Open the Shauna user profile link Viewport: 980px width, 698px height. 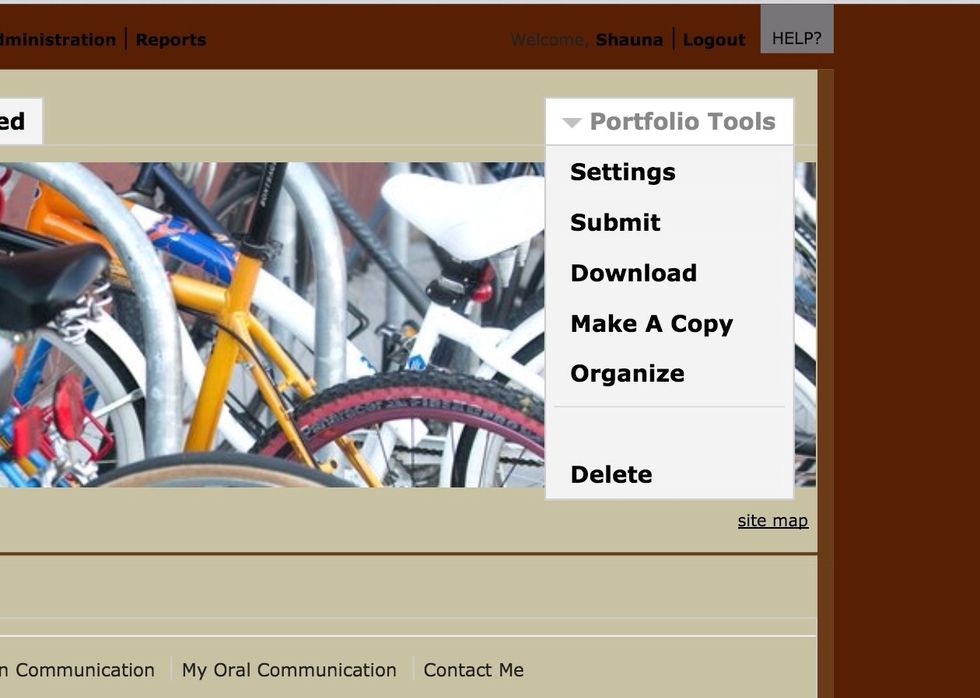click(x=629, y=40)
